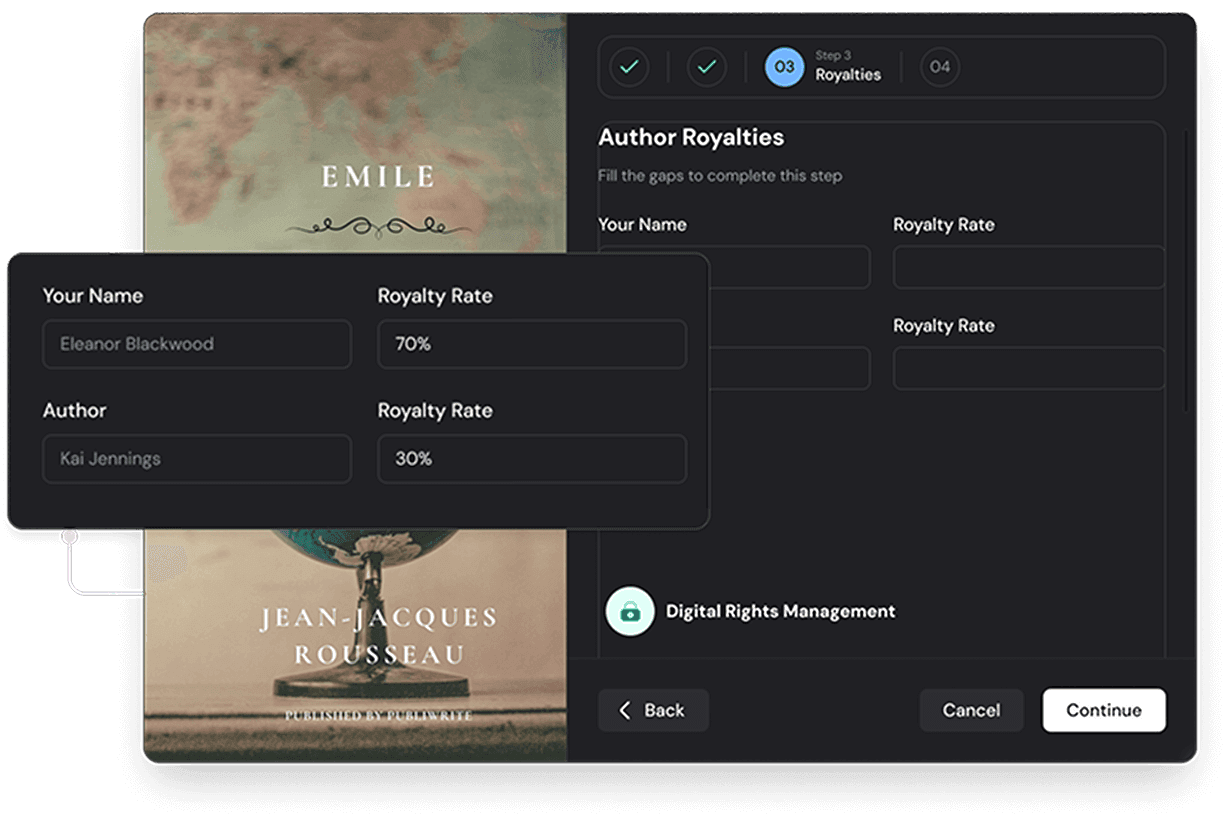Click the Author Royalties panel scrollbar
Image resolution: width=1229 pixels, height=824 pixels.
pos(1186,270)
